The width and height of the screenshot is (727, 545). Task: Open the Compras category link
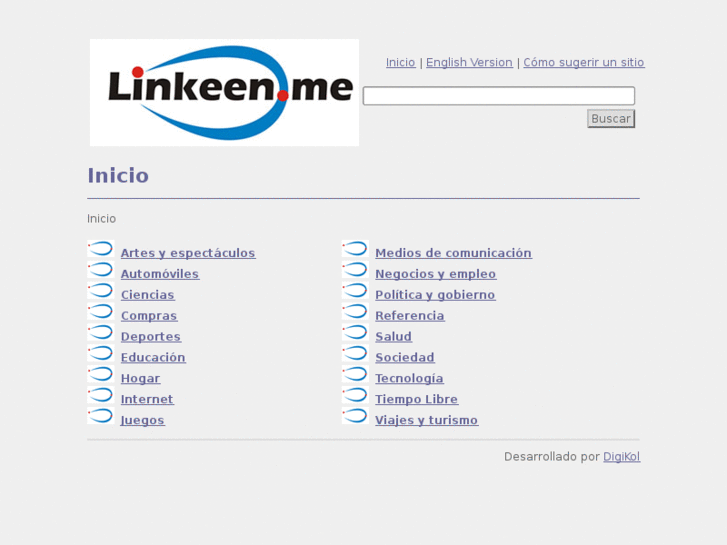pyautogui.click(x=149, y=316)
